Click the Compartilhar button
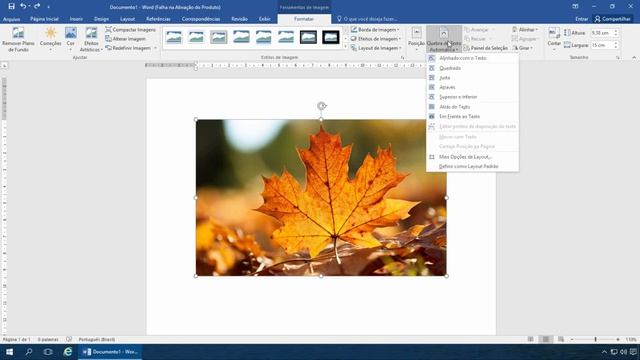This screenshot has width=640, height=360. click(613, 19)
